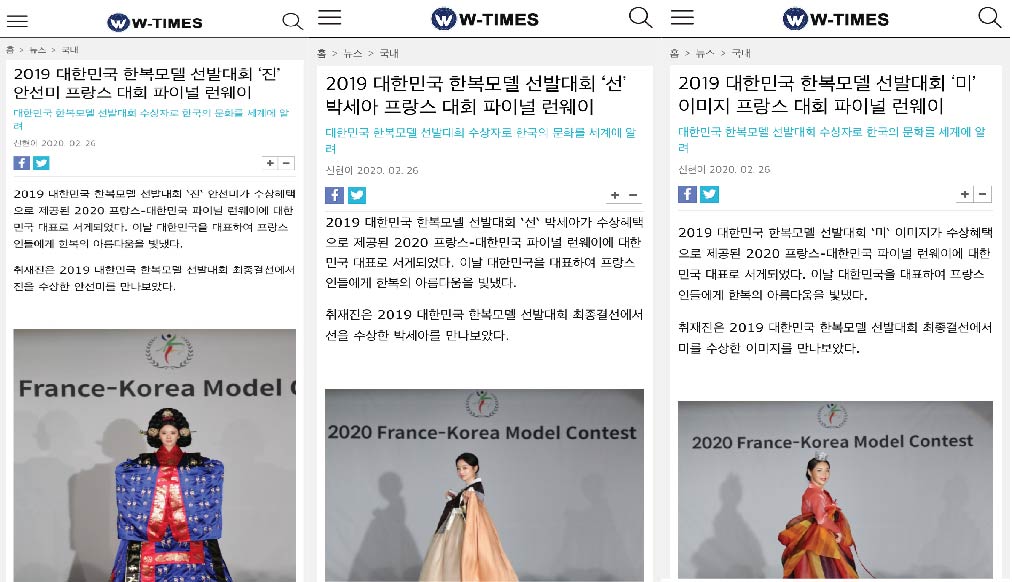Increase font size in the middle article
The width and height of the screenshot is (1012, 582).
tap(615, 195)
